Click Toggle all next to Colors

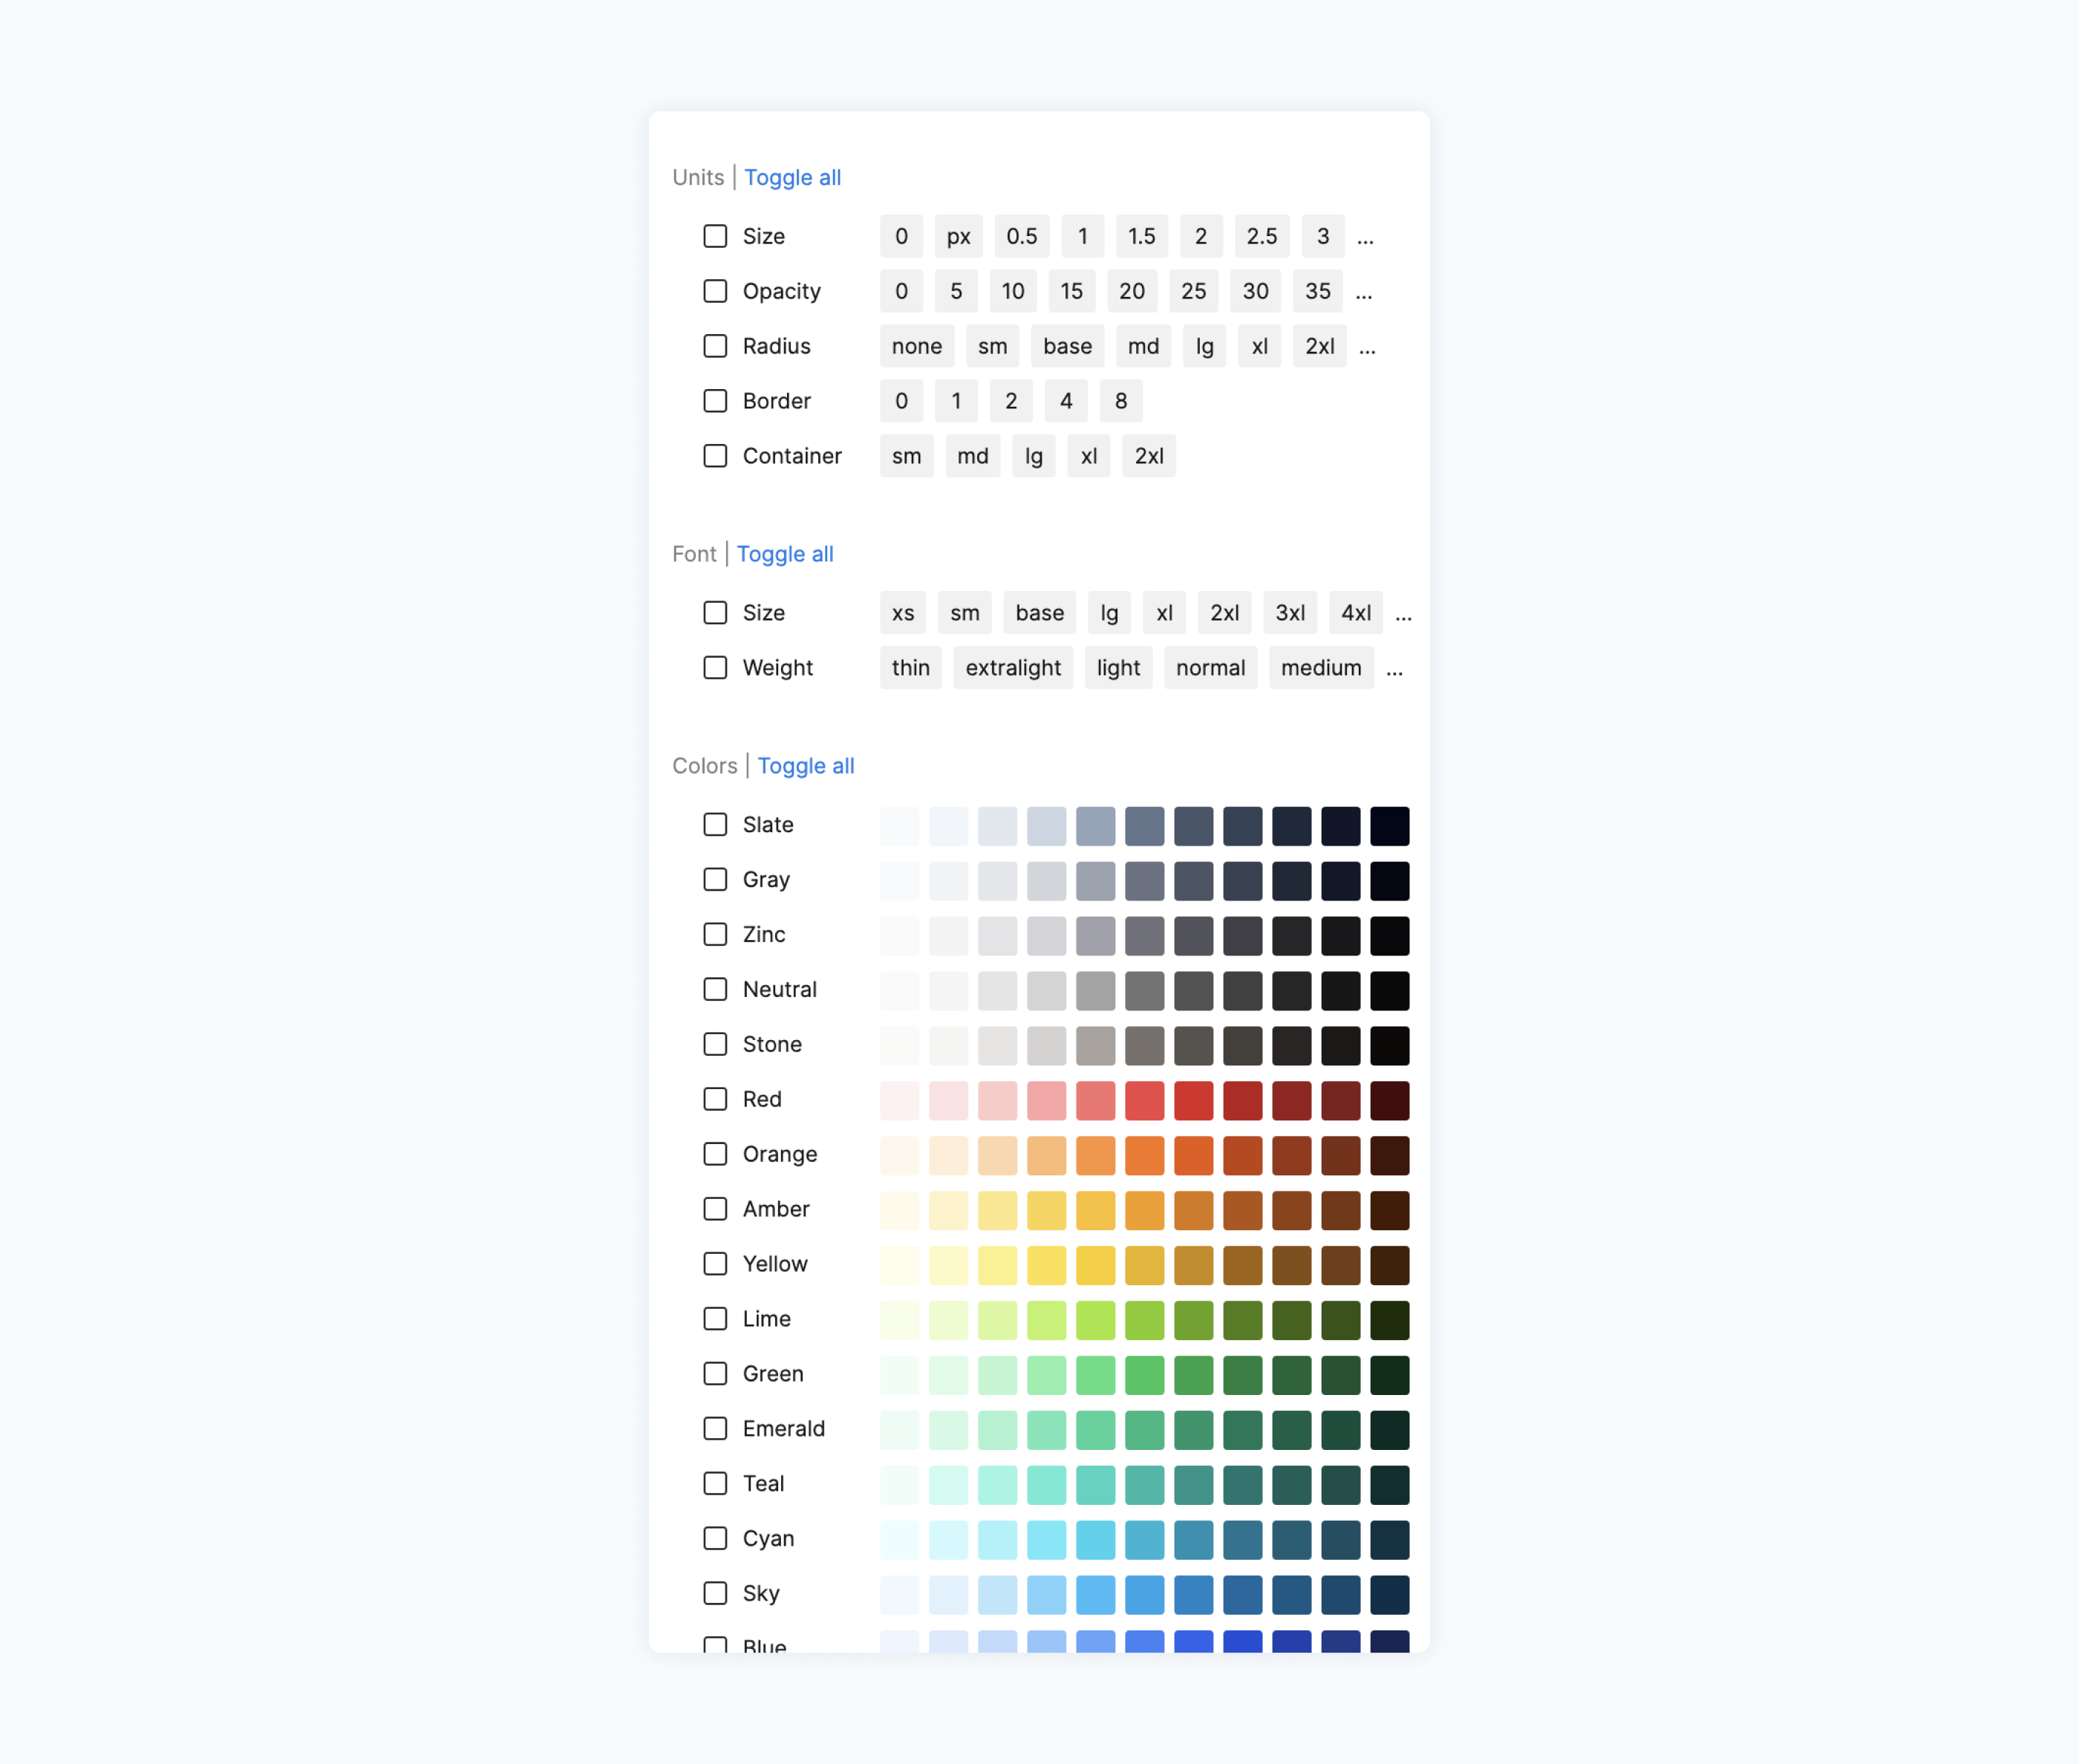coord(806,766)
